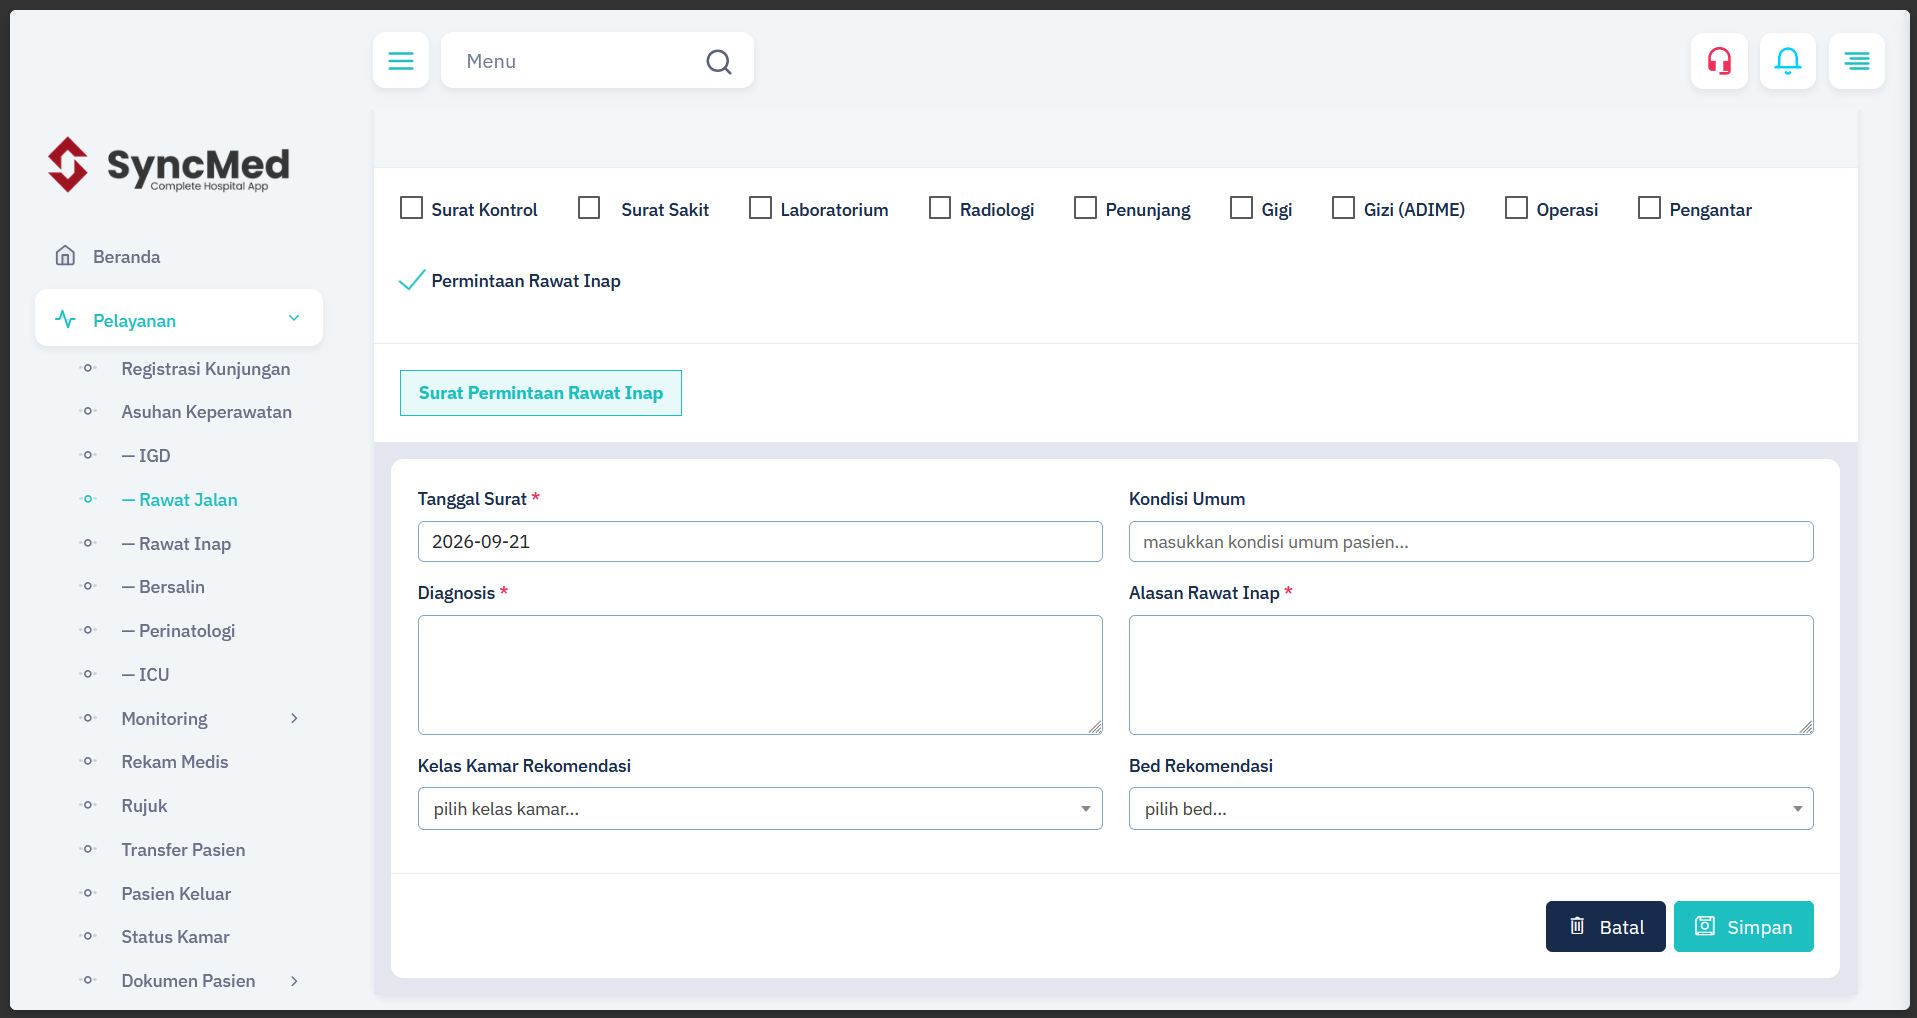Tick the Operasi checkbox
The image size is (1917, 1018).
(x=1516, y=208)
